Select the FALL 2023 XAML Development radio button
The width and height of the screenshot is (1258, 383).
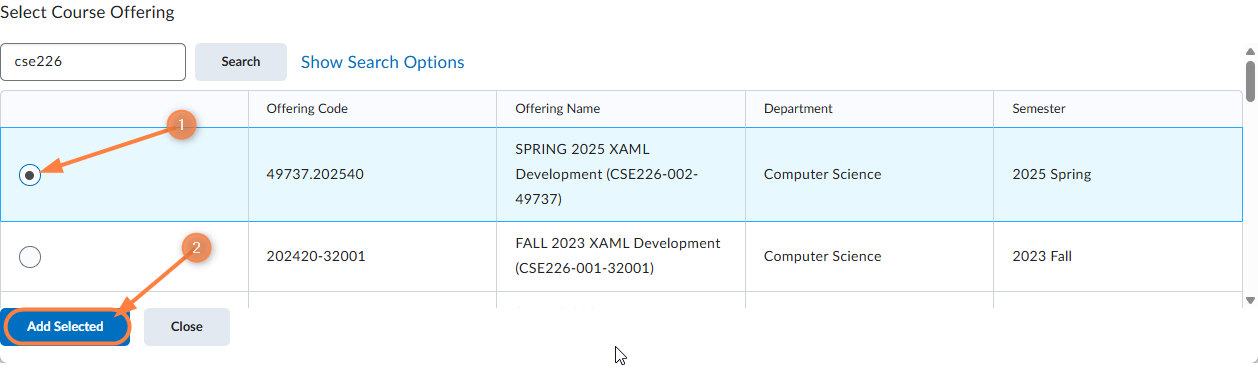point(31,257)
